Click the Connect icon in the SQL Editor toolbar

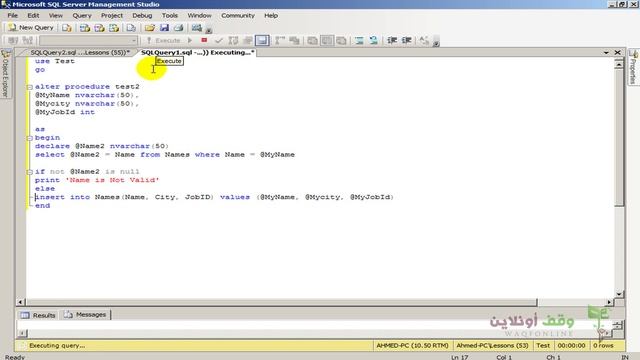(x=13, y=40)
